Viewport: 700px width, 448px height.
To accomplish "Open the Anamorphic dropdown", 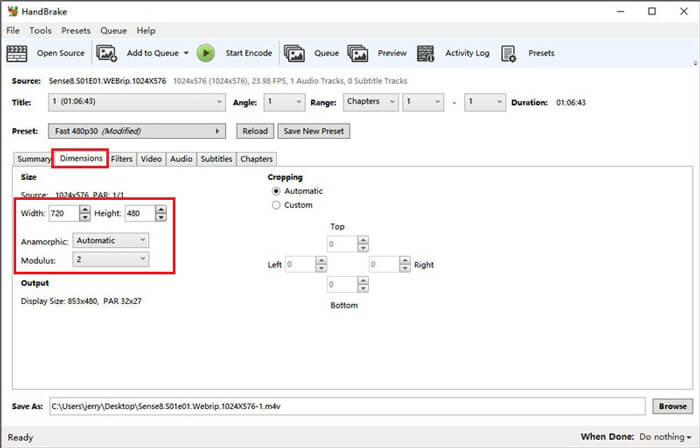I will (111, 241).
